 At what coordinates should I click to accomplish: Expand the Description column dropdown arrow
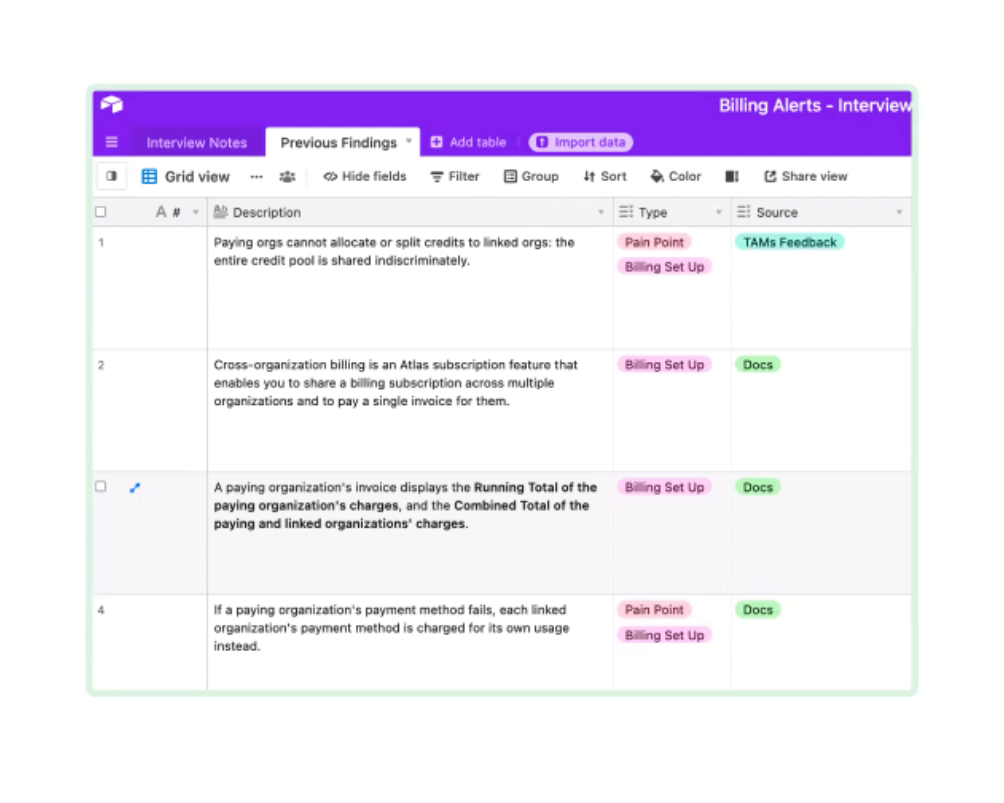tap(601, 212)
